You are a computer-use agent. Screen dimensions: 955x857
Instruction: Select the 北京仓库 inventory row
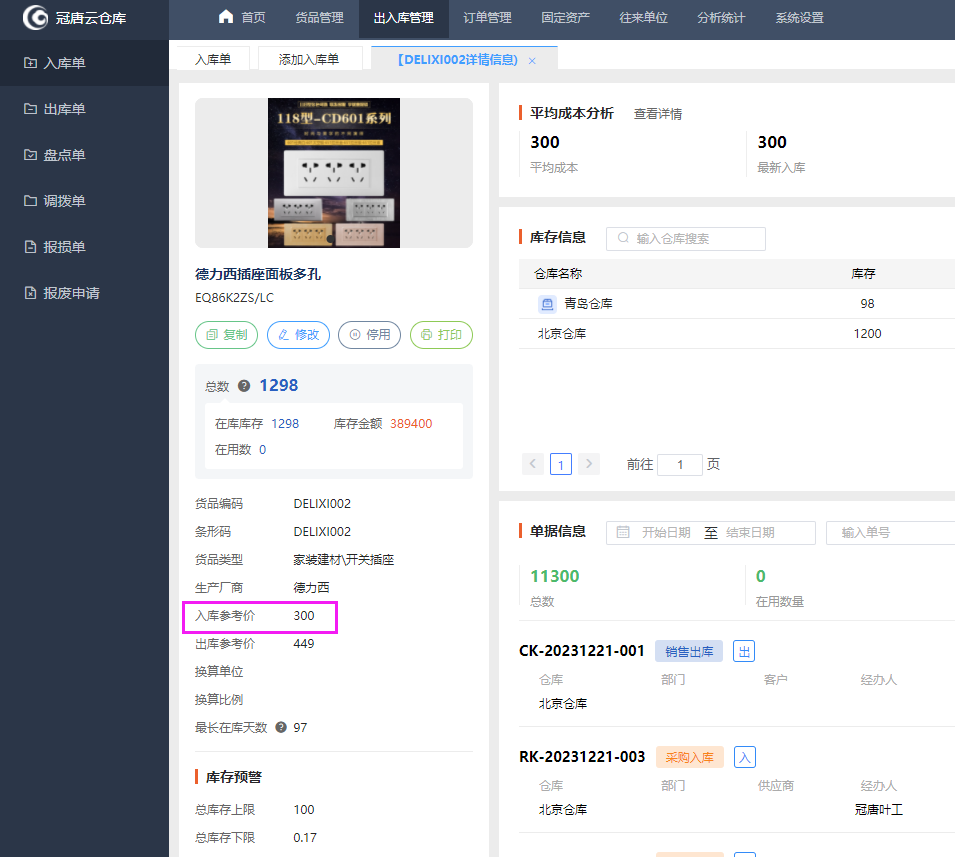736,334
